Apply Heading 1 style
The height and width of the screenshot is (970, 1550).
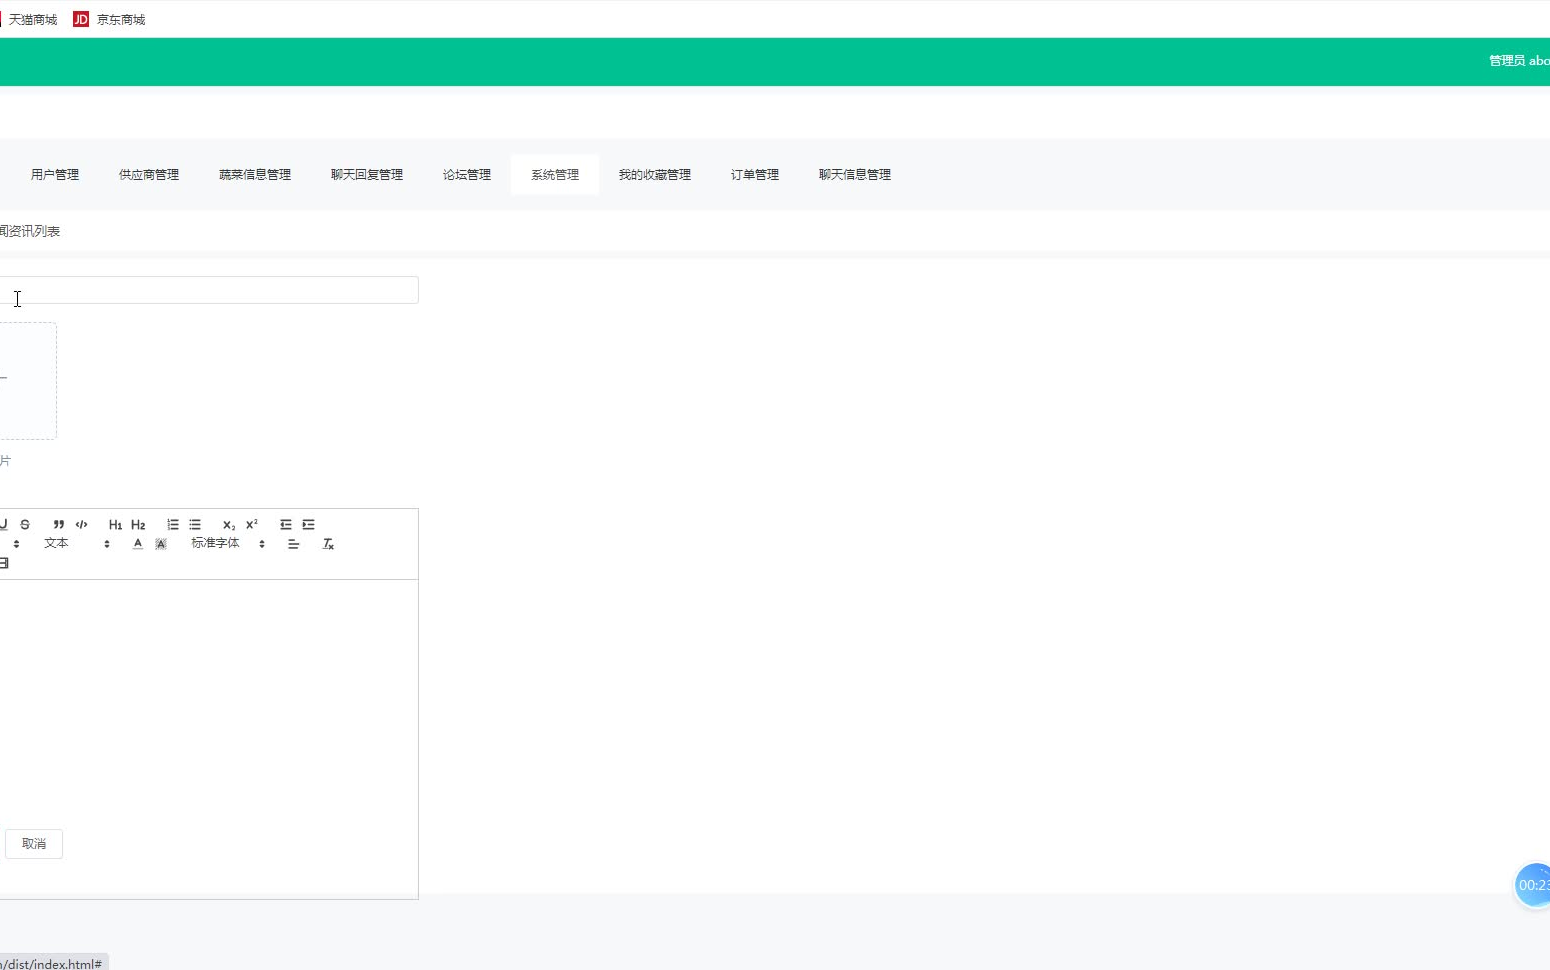[x=115, y=525]
